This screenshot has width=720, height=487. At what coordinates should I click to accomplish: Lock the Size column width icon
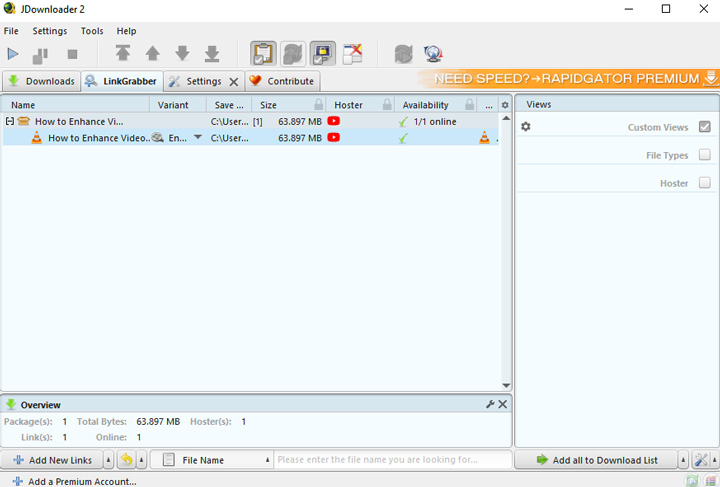[x=319, y=105]
